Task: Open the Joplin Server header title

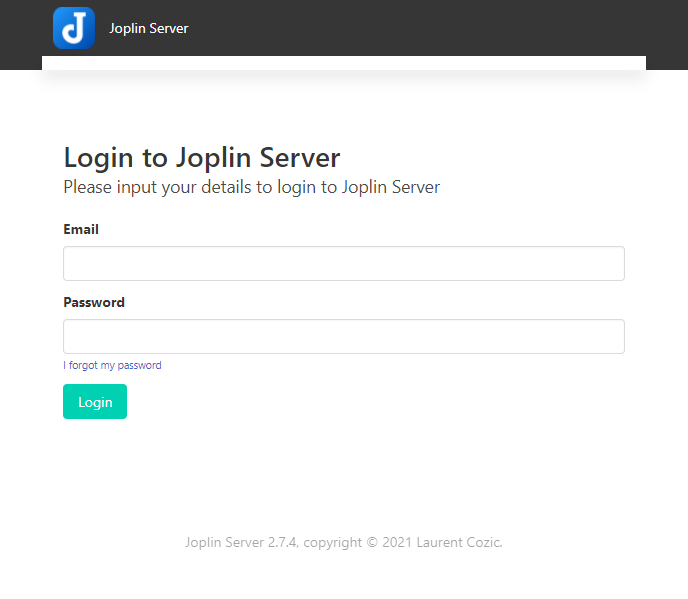Action: pos(149,29)
